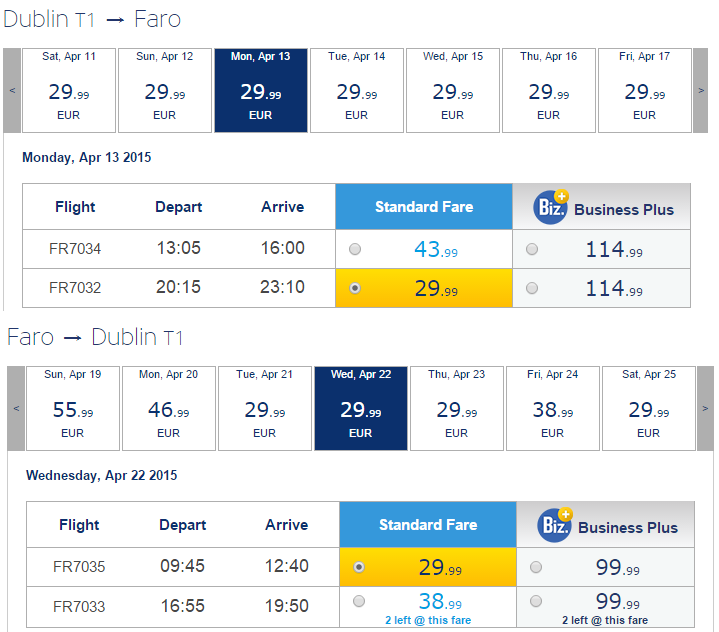Select FR7032 standard fare 29.99 radio
Image resolution: width=719 pixels, height=632 pixels.
tap(355, 288)
